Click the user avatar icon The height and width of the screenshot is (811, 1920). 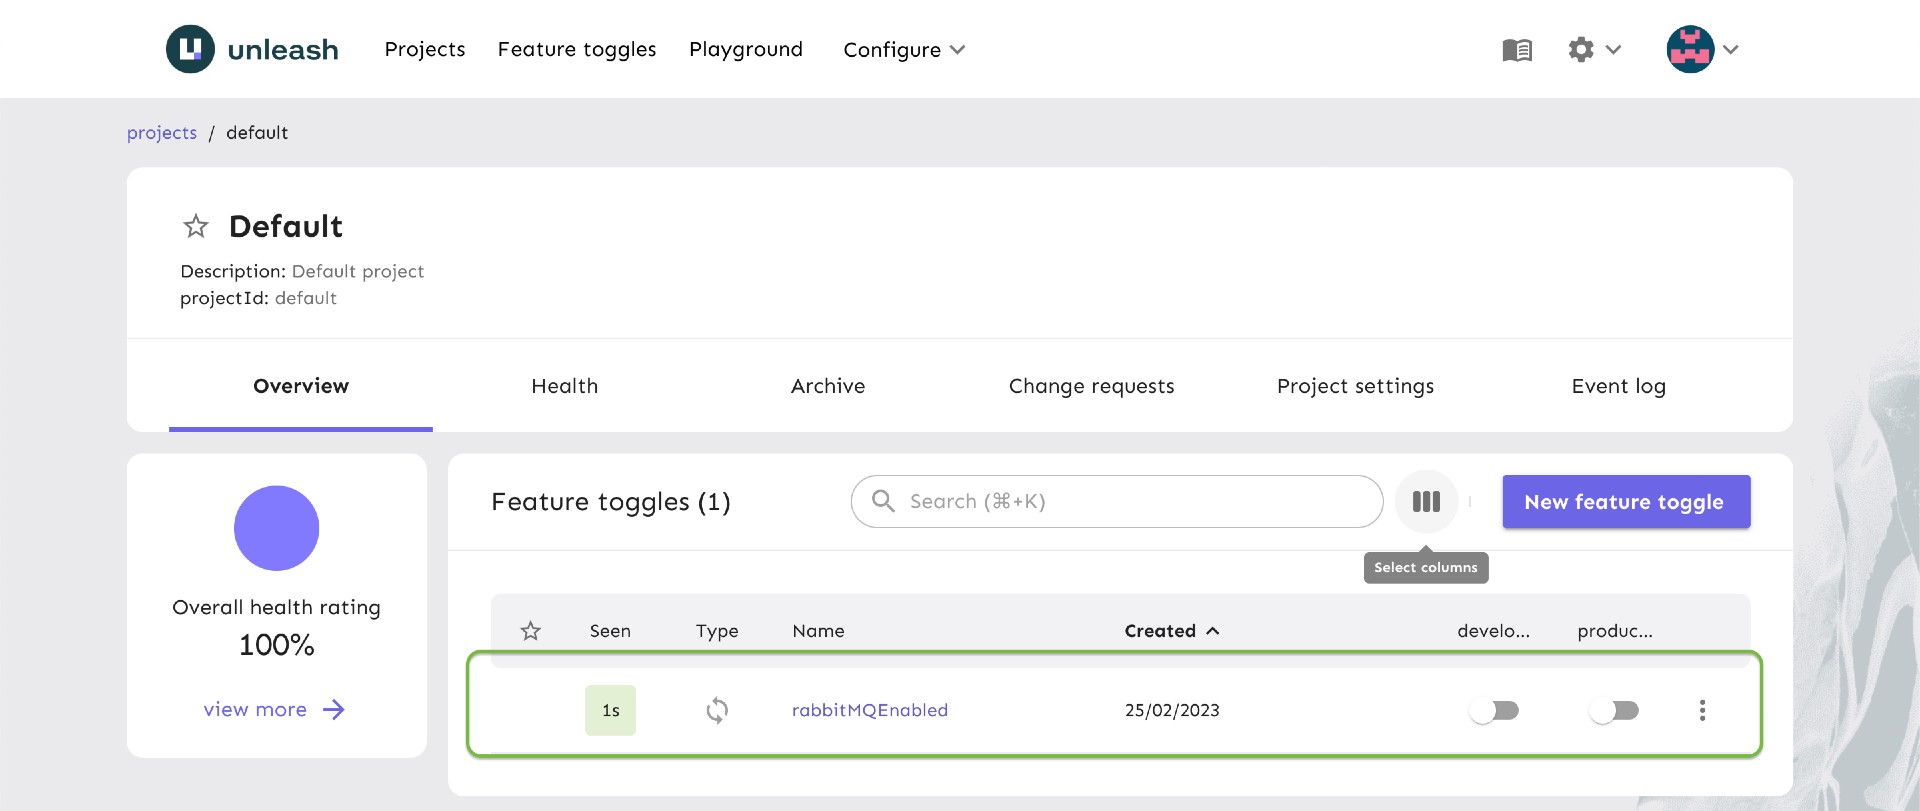(x=1690, y=49)
